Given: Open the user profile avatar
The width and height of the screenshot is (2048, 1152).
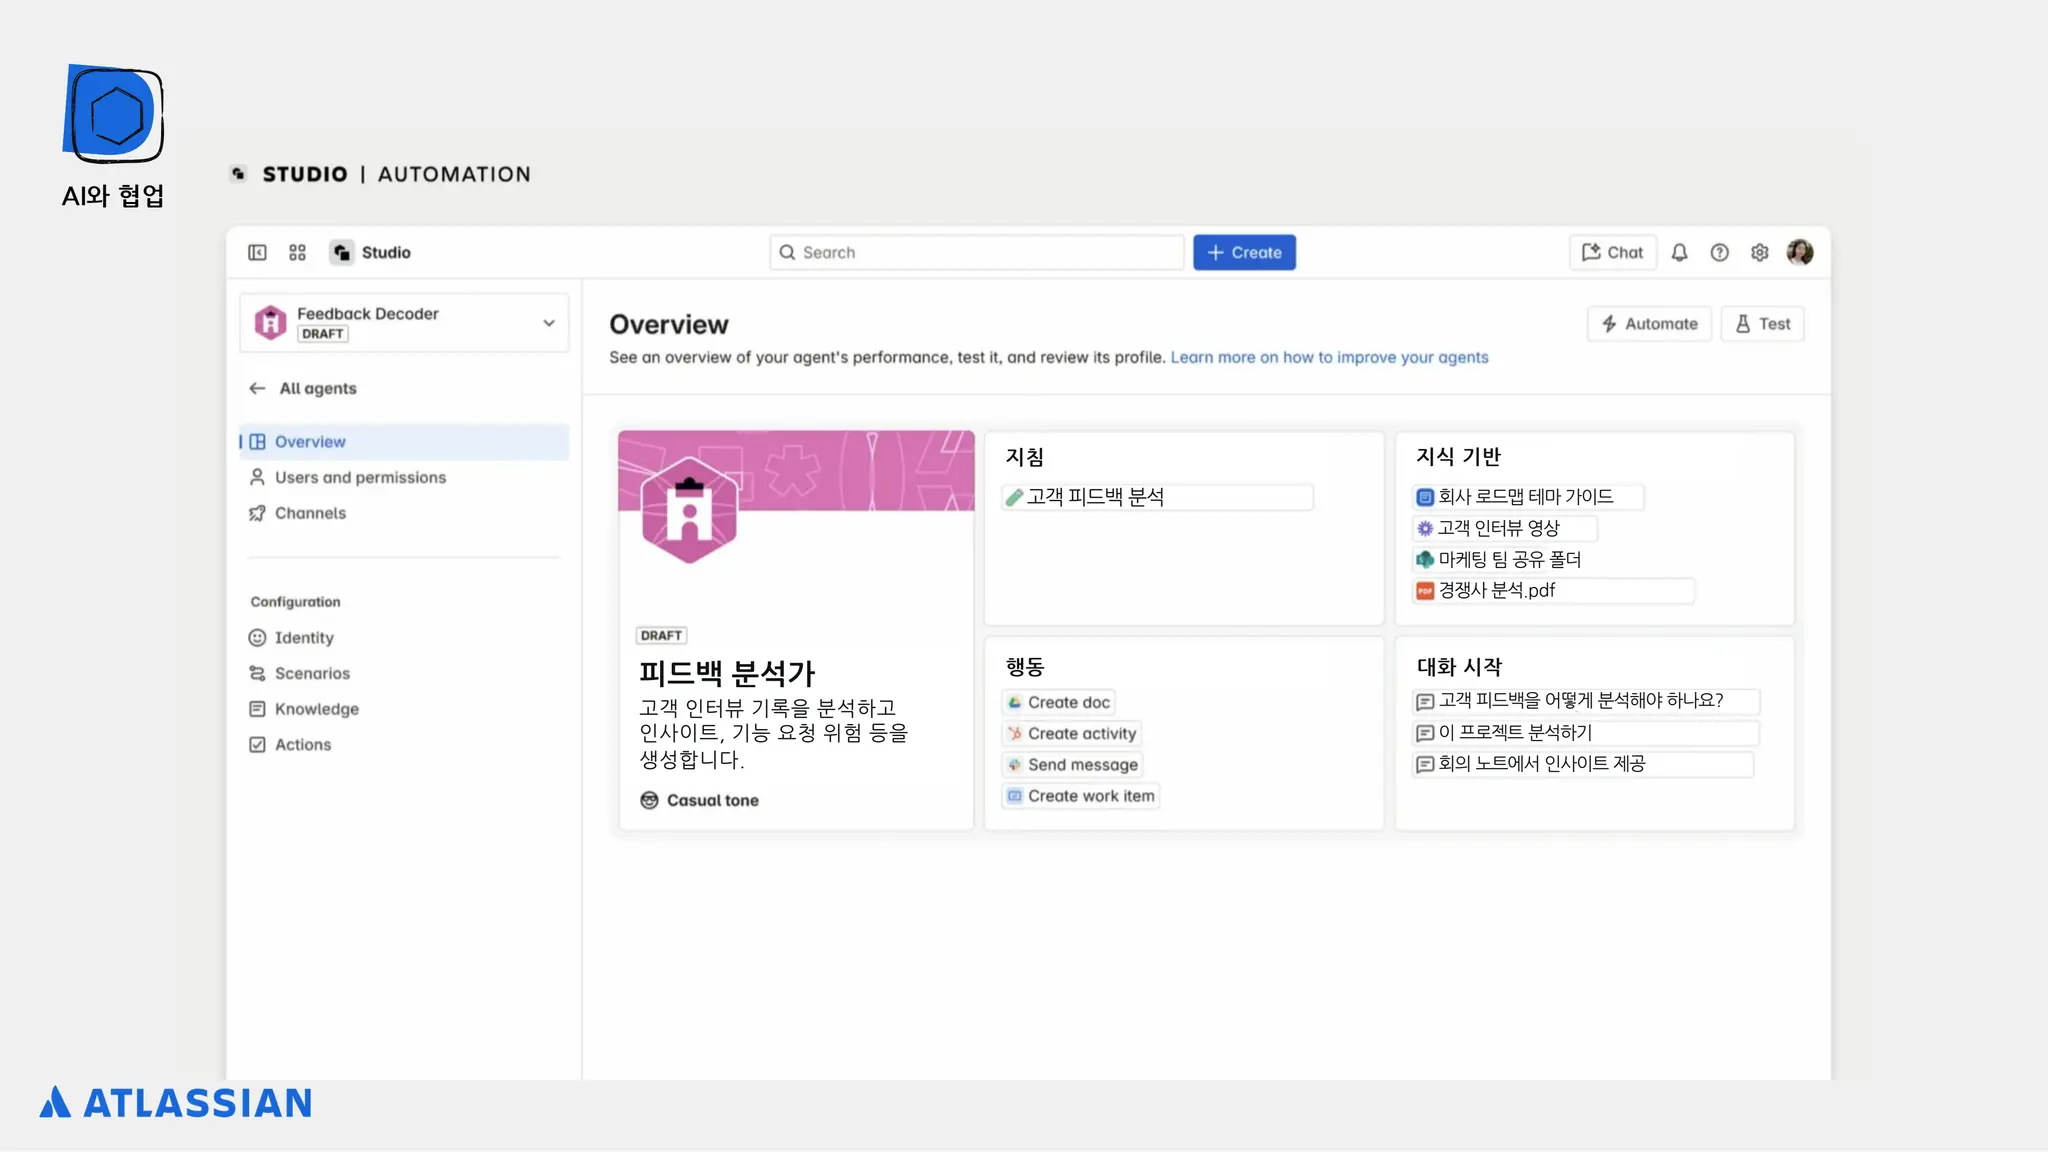Looking at the screenshot, I should [x=1800, y=253].
